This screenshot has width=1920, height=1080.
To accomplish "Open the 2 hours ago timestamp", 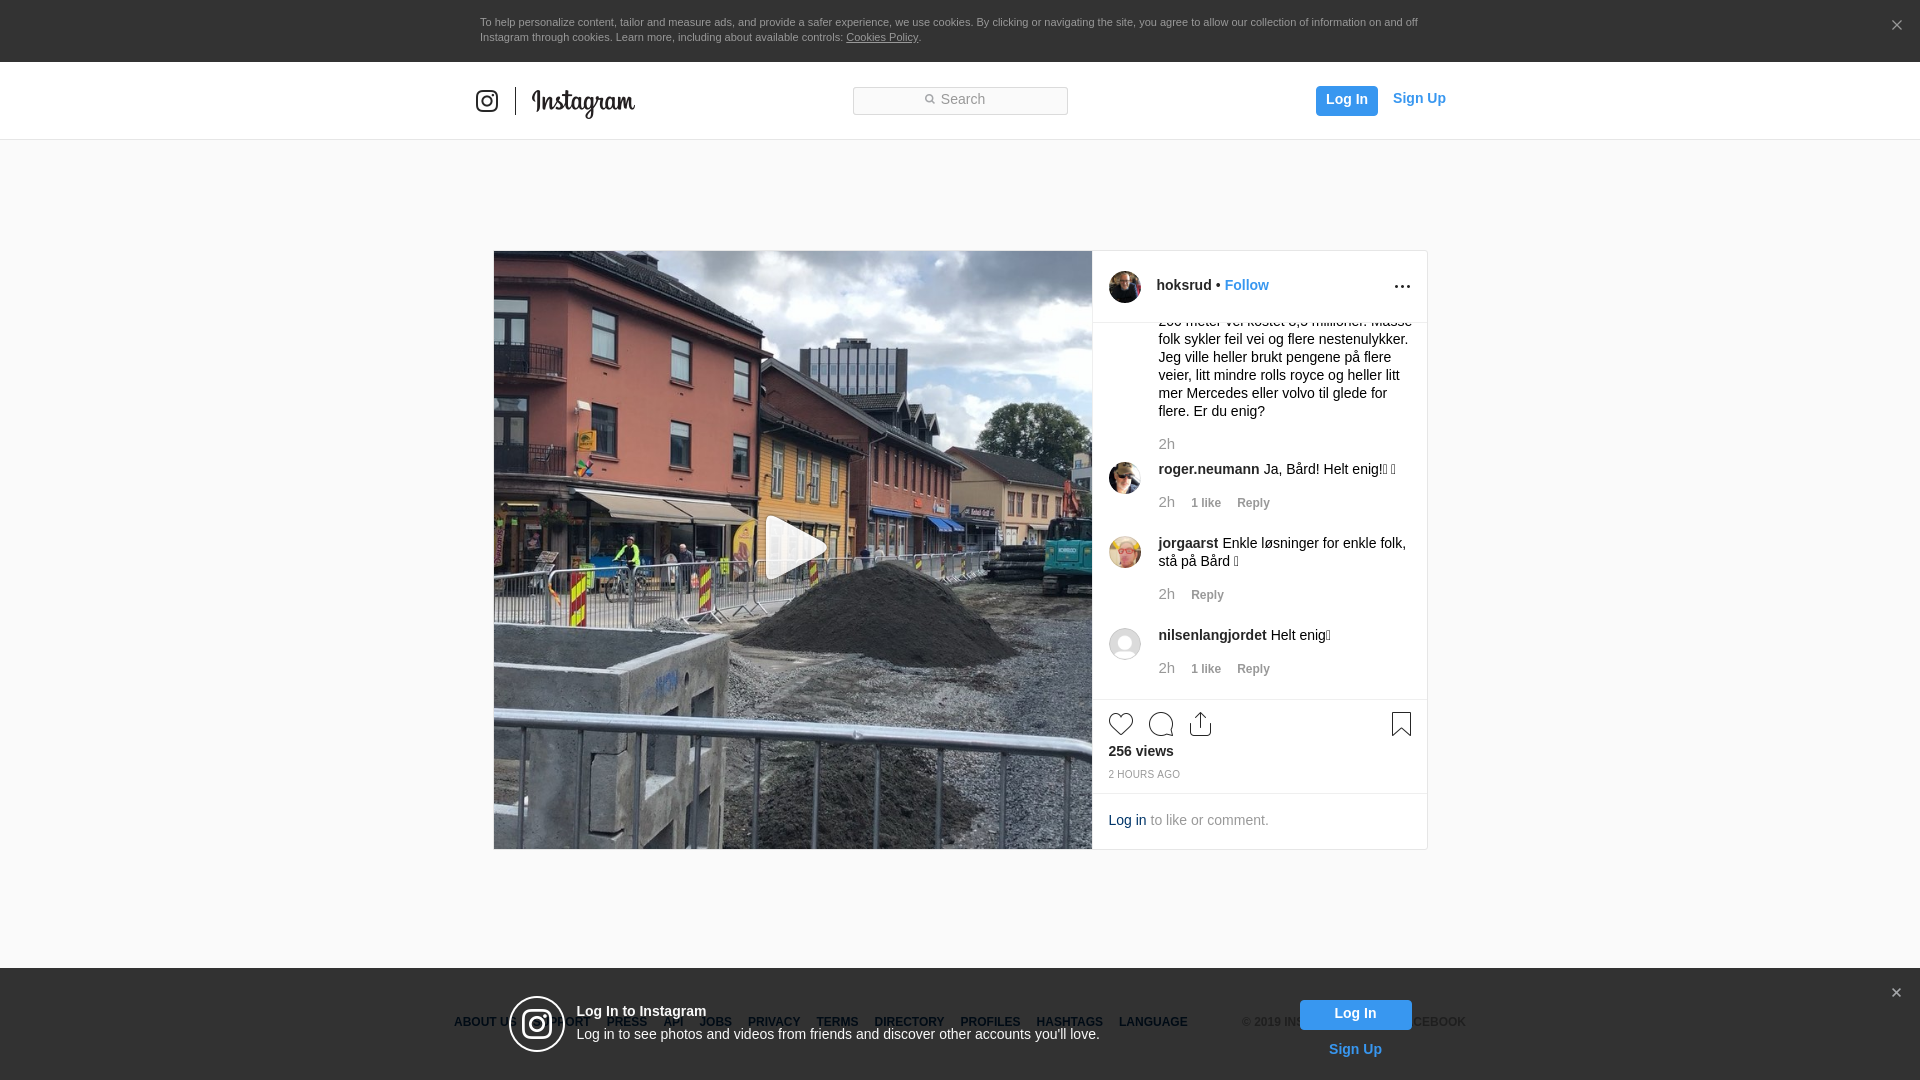I will 1144,775.
